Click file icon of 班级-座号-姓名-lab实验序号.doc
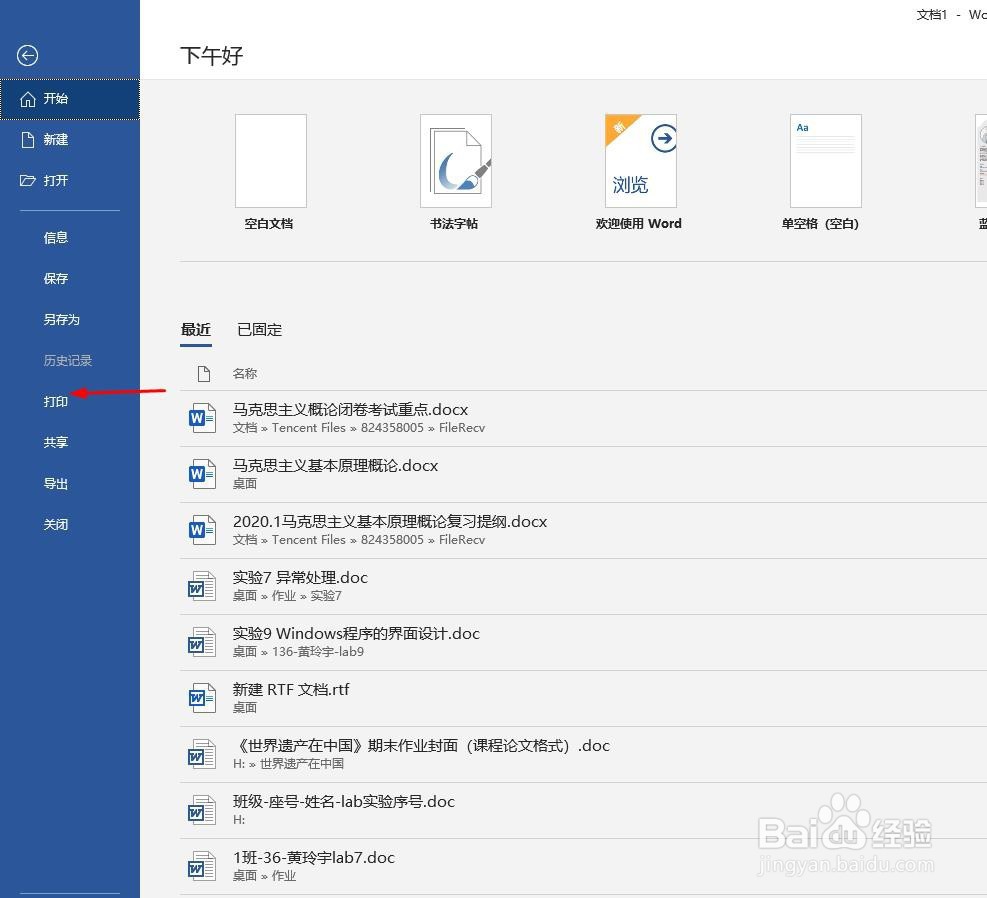Viewport: 987px width, 898px height. [x=202, y=810]
